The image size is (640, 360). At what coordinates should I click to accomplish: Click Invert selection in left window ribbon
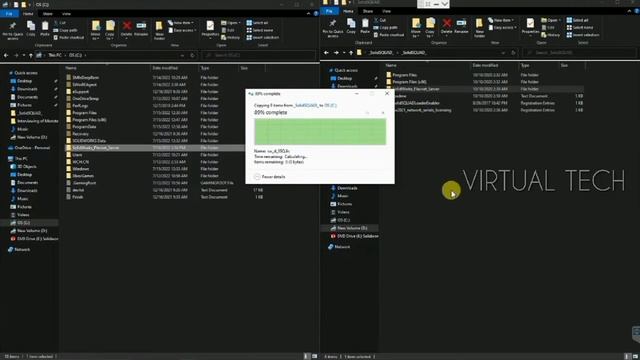(x=262, y=38)
